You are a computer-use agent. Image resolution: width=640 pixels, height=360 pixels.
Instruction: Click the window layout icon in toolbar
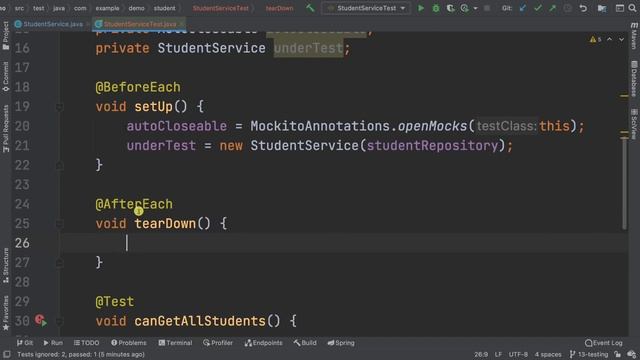(x=620, y=8)
